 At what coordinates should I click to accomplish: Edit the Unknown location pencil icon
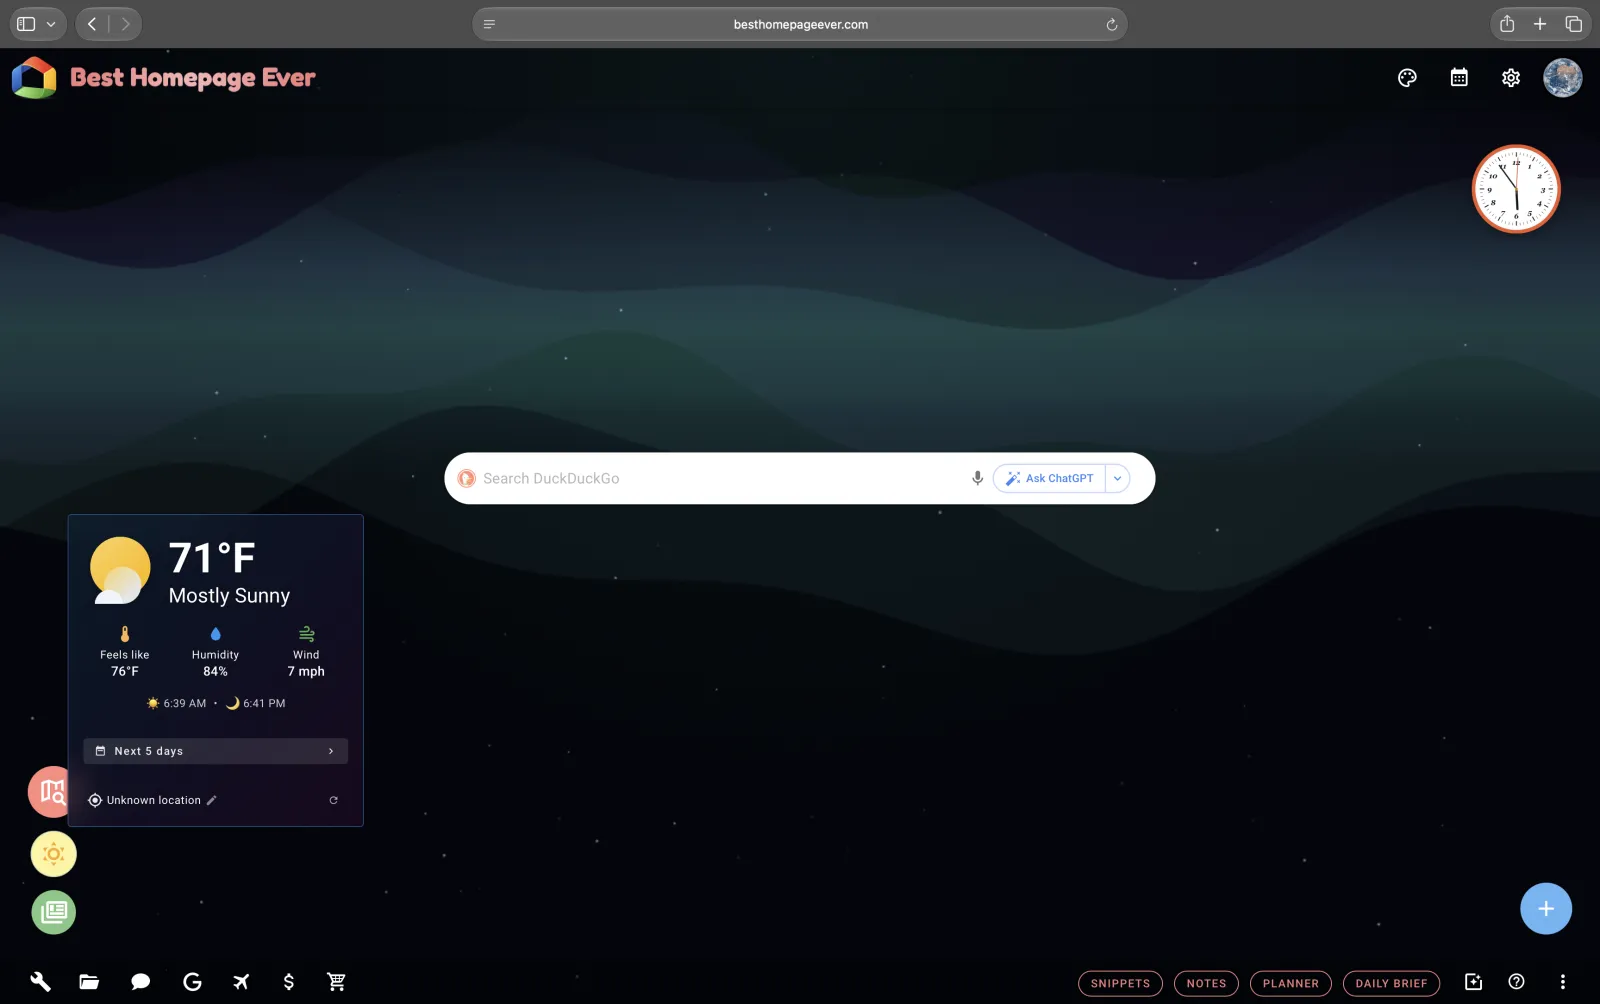coord(212,800)
